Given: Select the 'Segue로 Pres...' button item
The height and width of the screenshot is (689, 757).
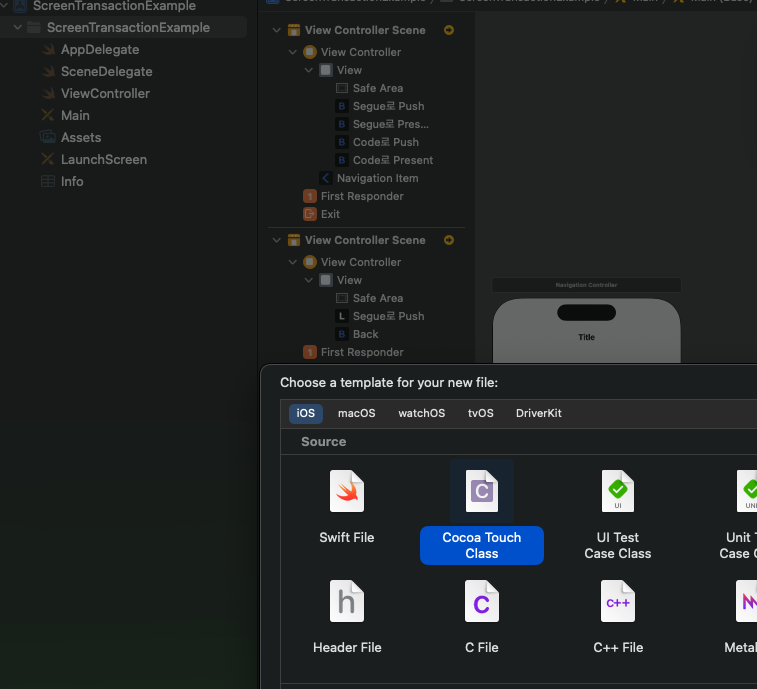Looking at the screenshot, I should pyautogui.click(x=390, y=124).
